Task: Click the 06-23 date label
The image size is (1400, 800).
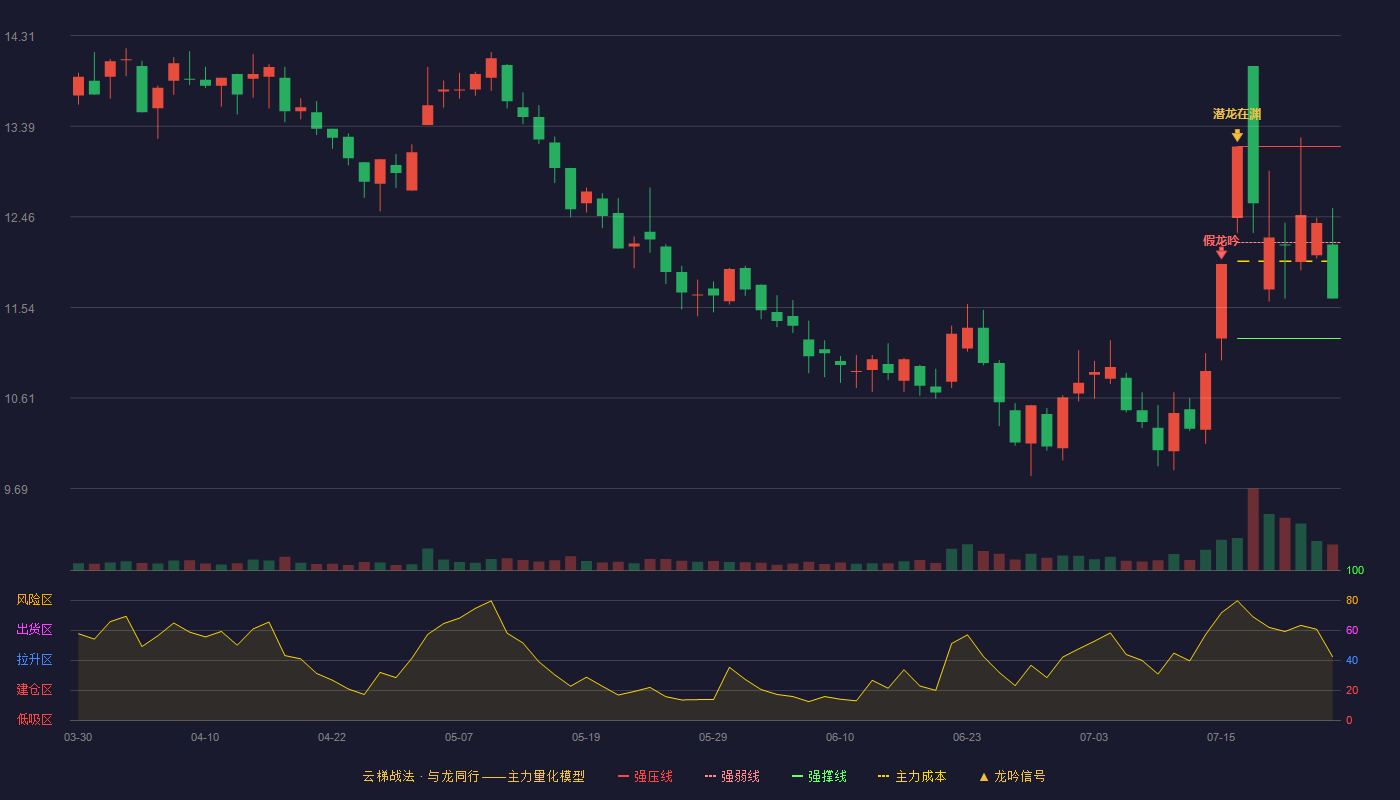Action: (x=967, y=737)
